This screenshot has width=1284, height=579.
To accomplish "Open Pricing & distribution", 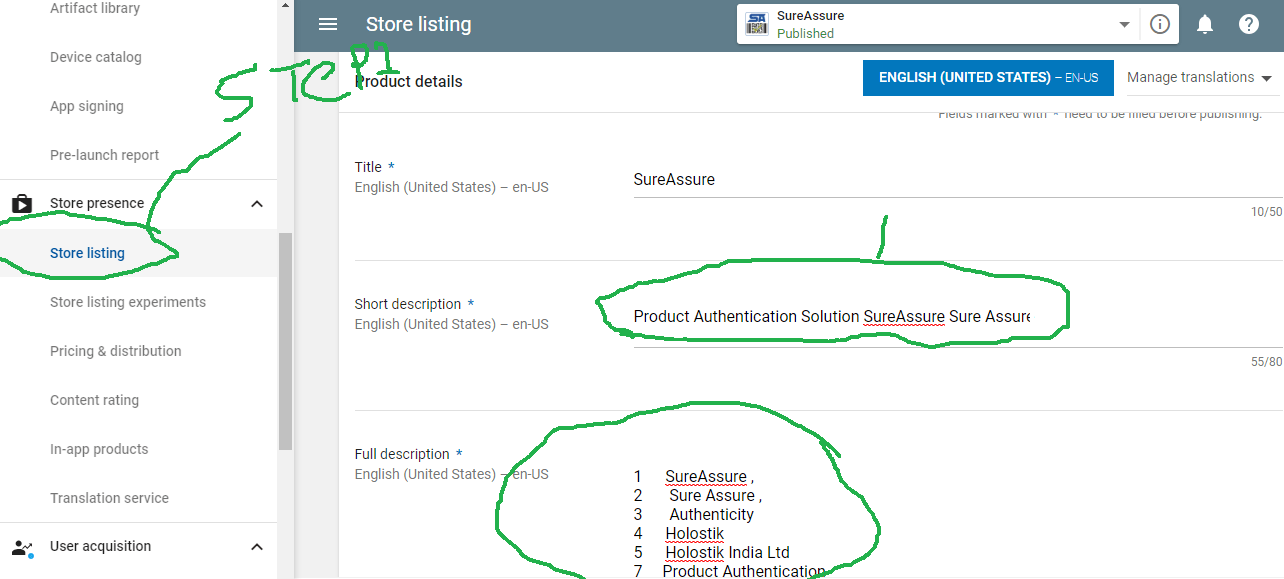I will pos(116,351).
